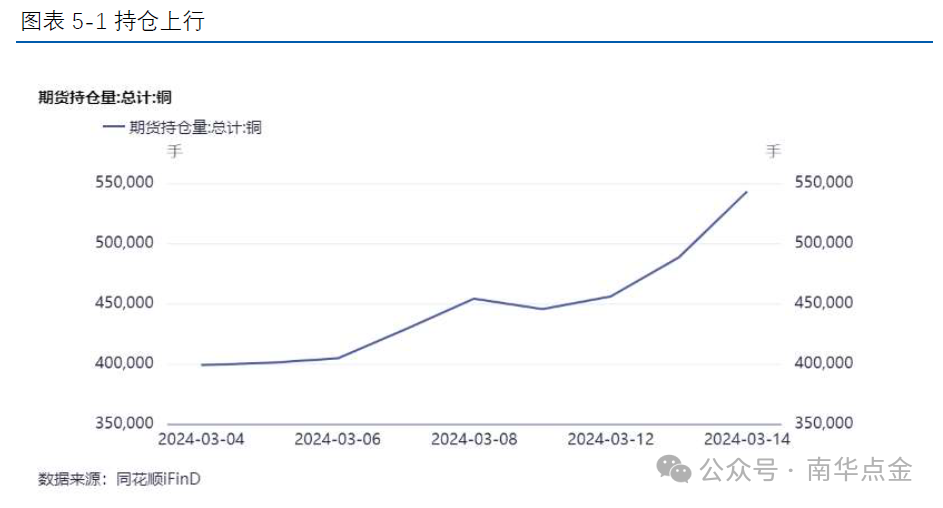Screen dimensions: 943x508
Task: Click the line's local peak at 2024-03-08
Action: (474, 298)
